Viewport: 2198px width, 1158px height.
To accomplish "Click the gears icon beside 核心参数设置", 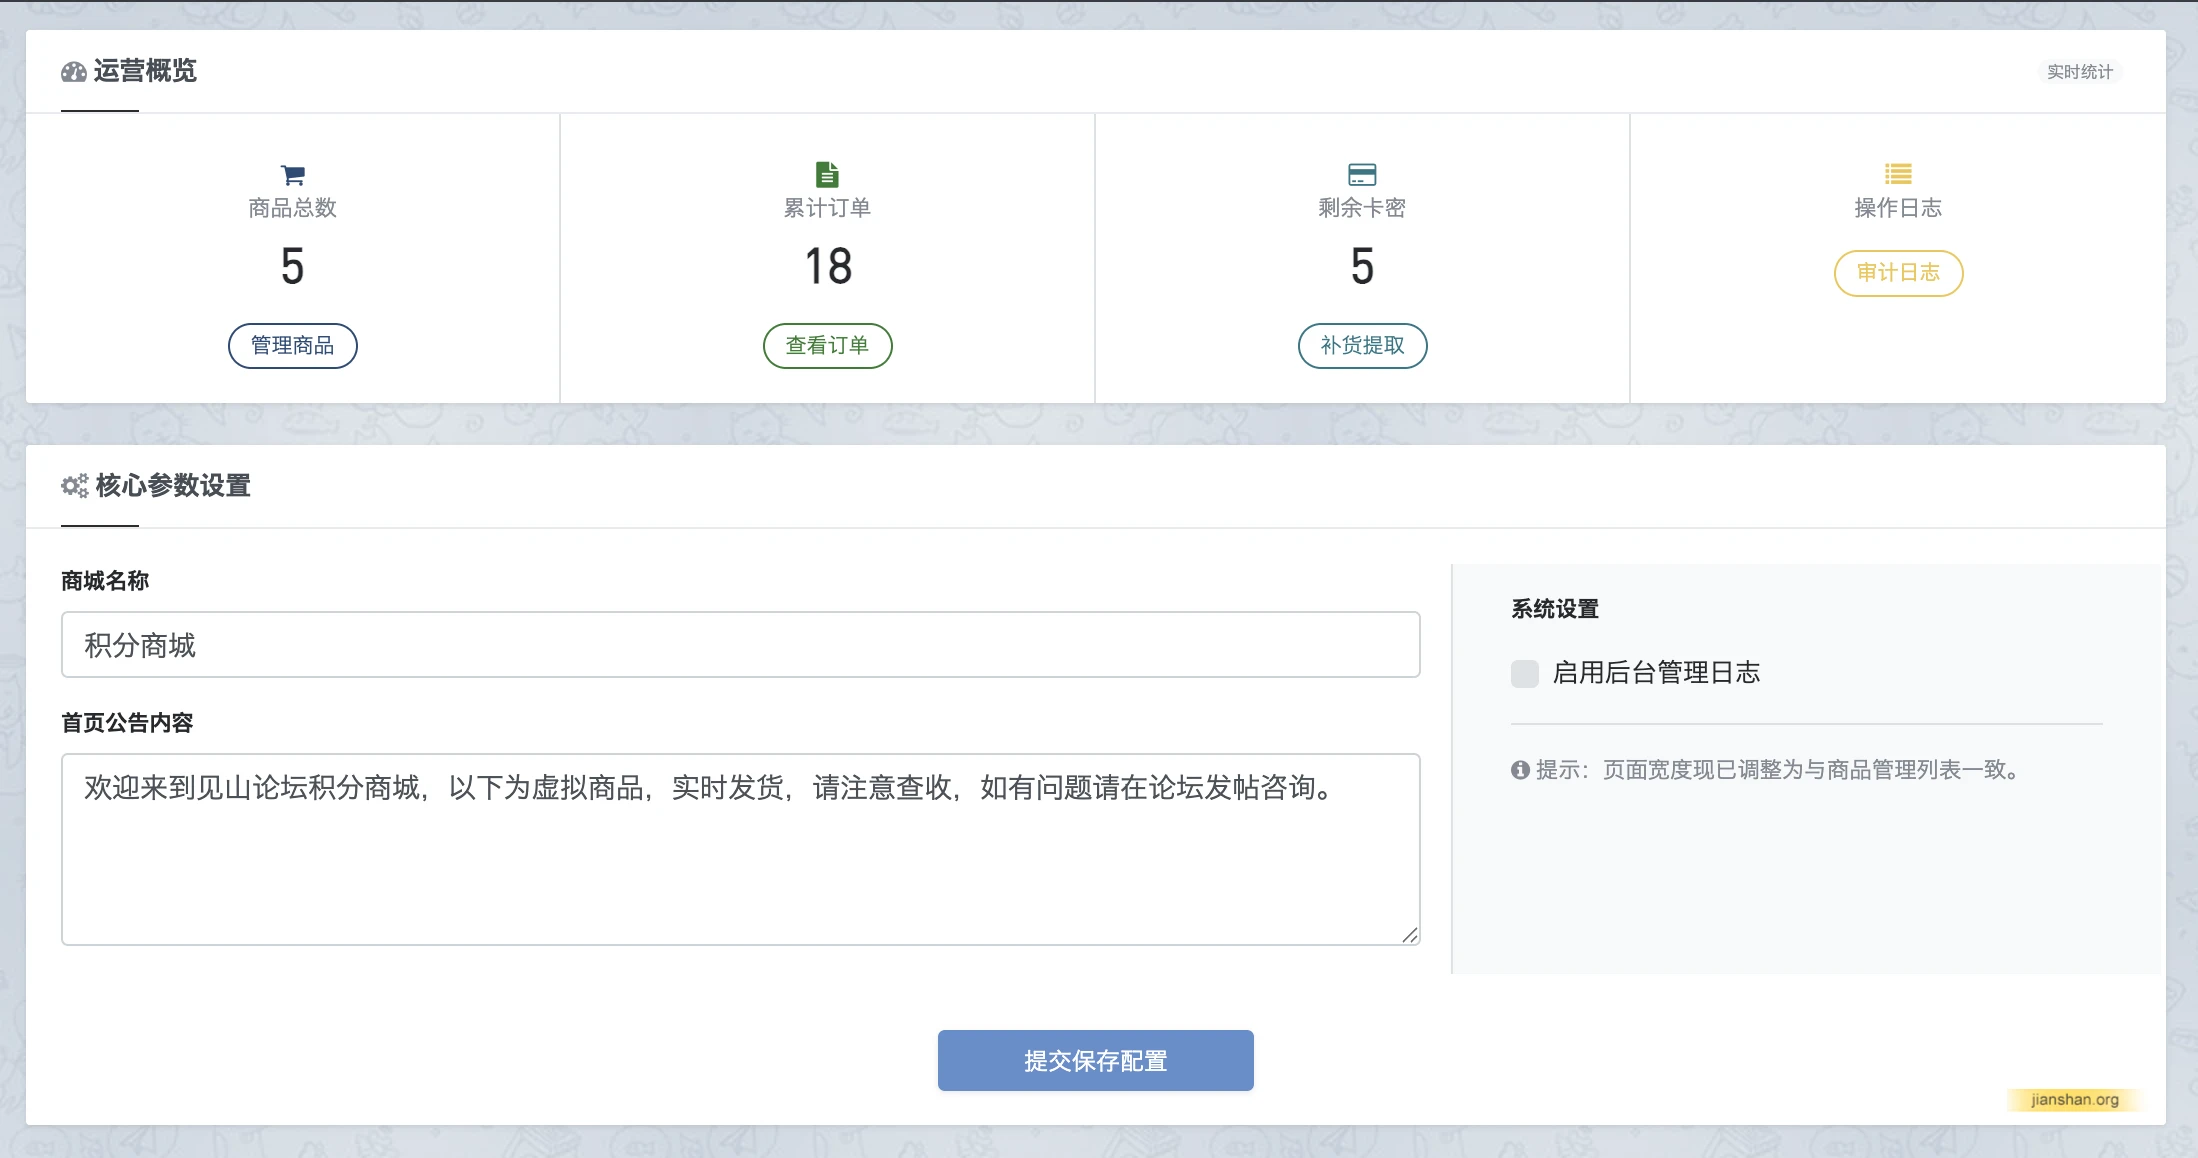I will pyautogui.click(x=75, y=486).
